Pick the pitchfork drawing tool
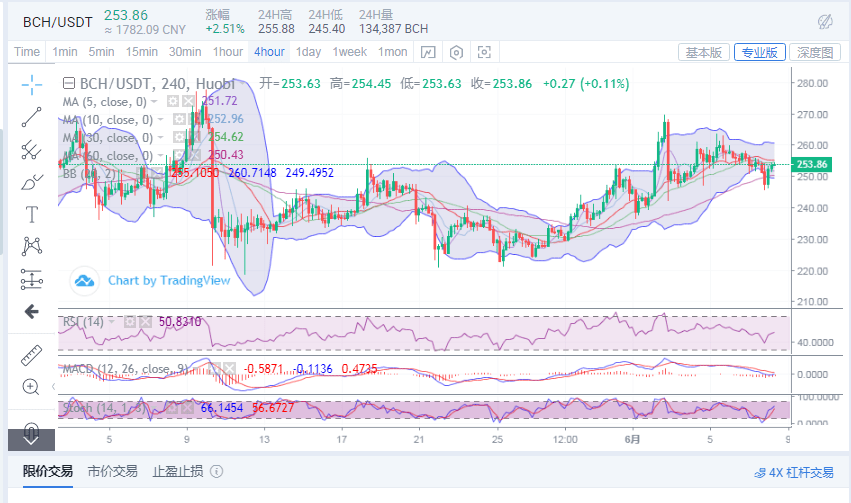This screenshot has height=503, width=851. pos(31,149)
